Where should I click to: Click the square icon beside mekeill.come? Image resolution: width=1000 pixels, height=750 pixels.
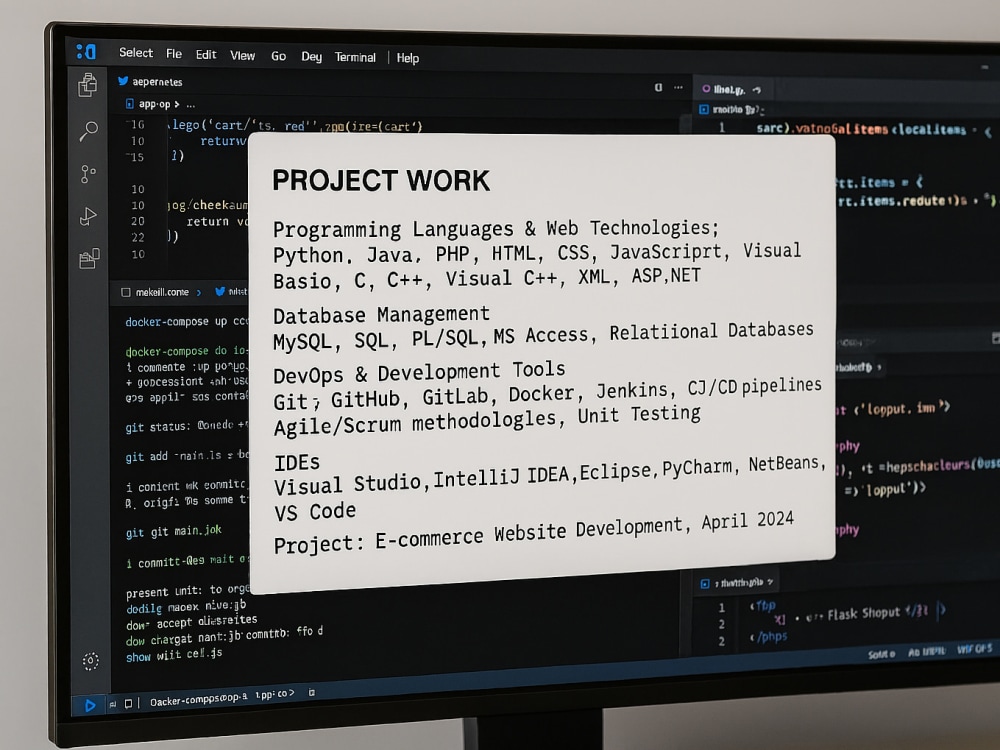126,292
